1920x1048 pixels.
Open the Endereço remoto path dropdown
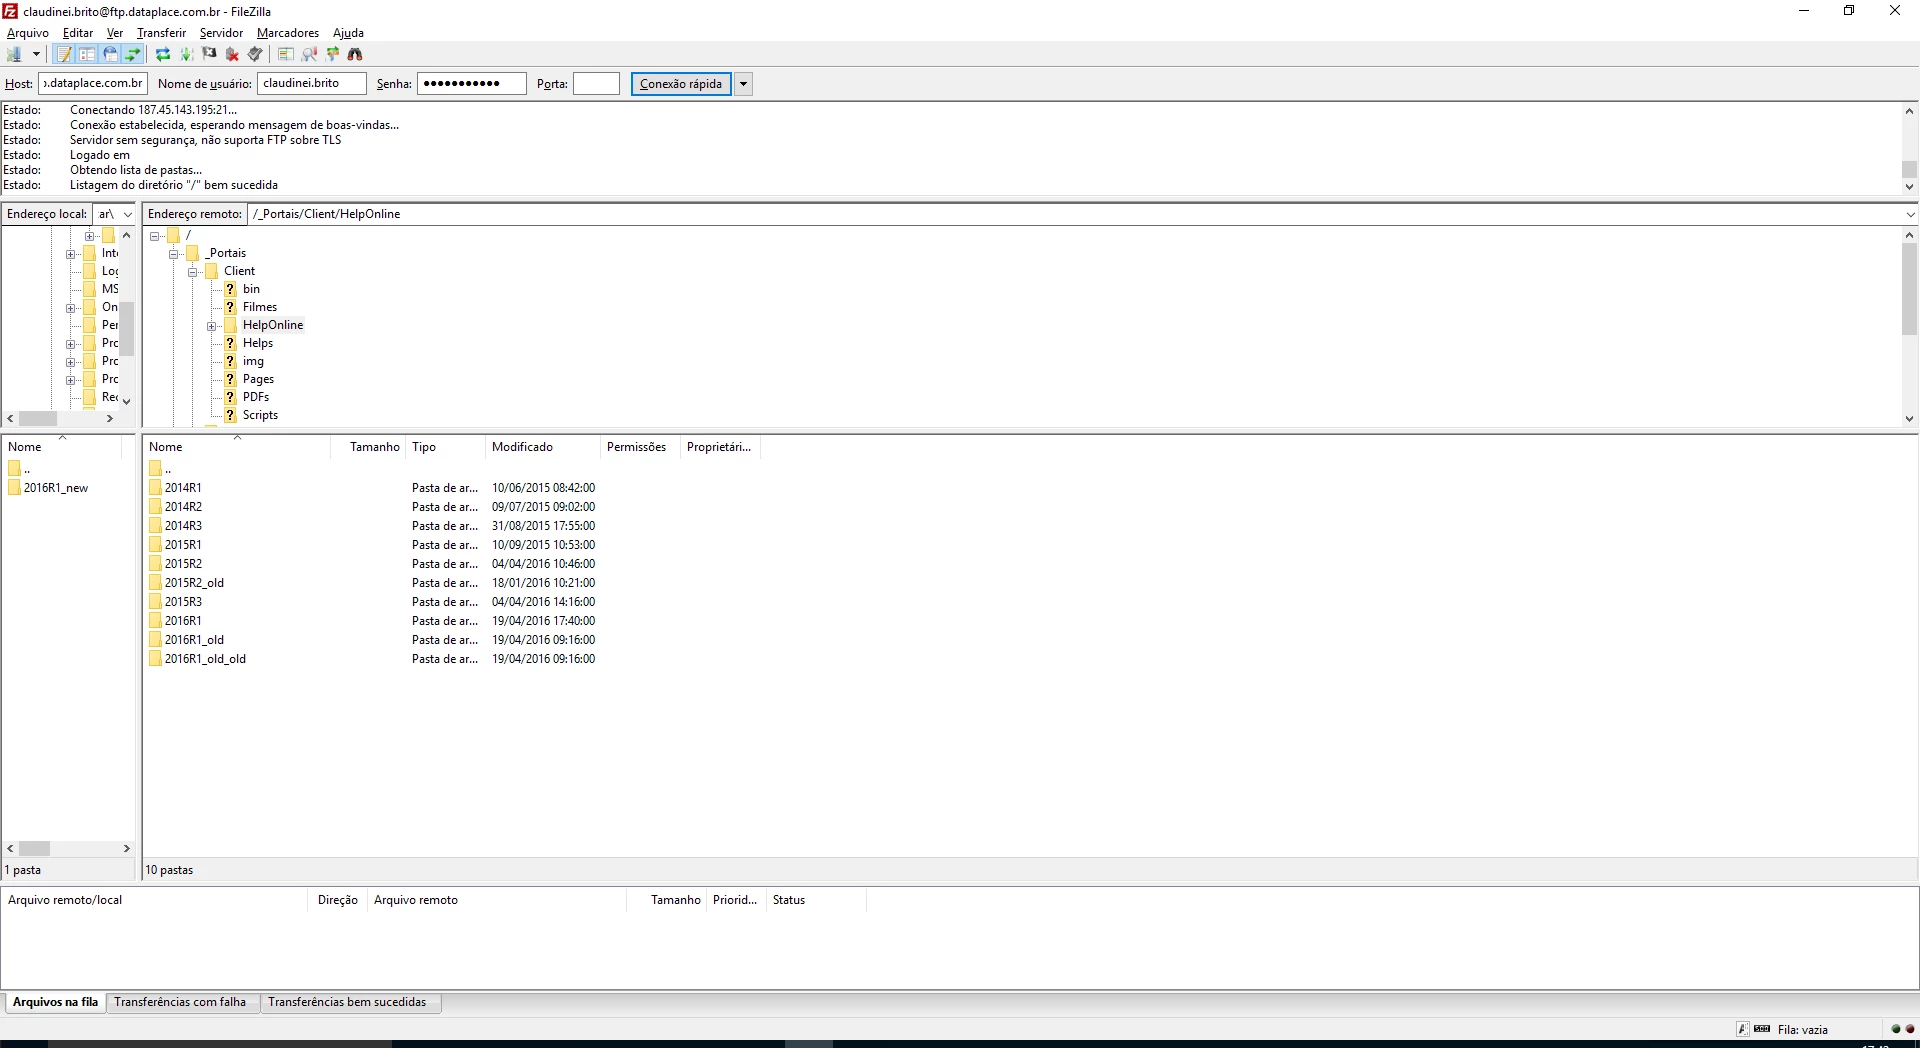tap(1910, 214)
